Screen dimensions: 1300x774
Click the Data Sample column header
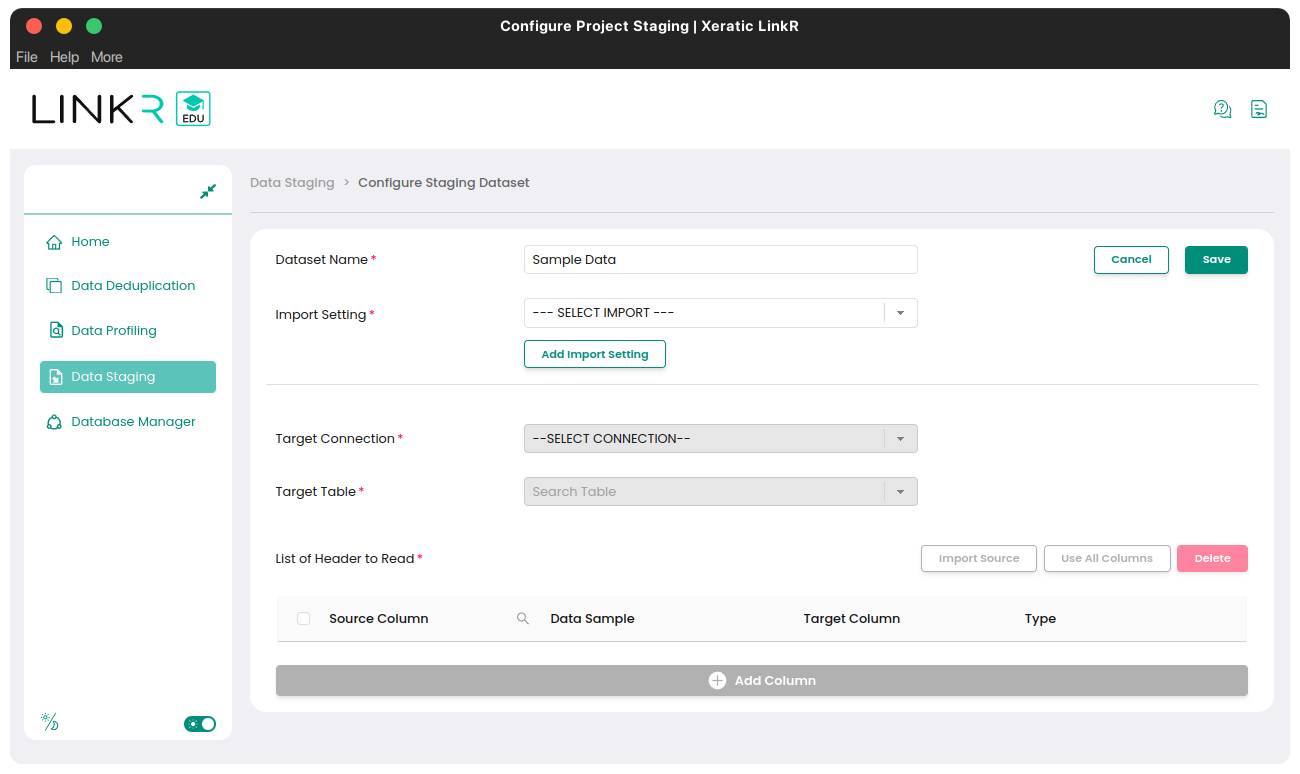click(x=593, y=619)
